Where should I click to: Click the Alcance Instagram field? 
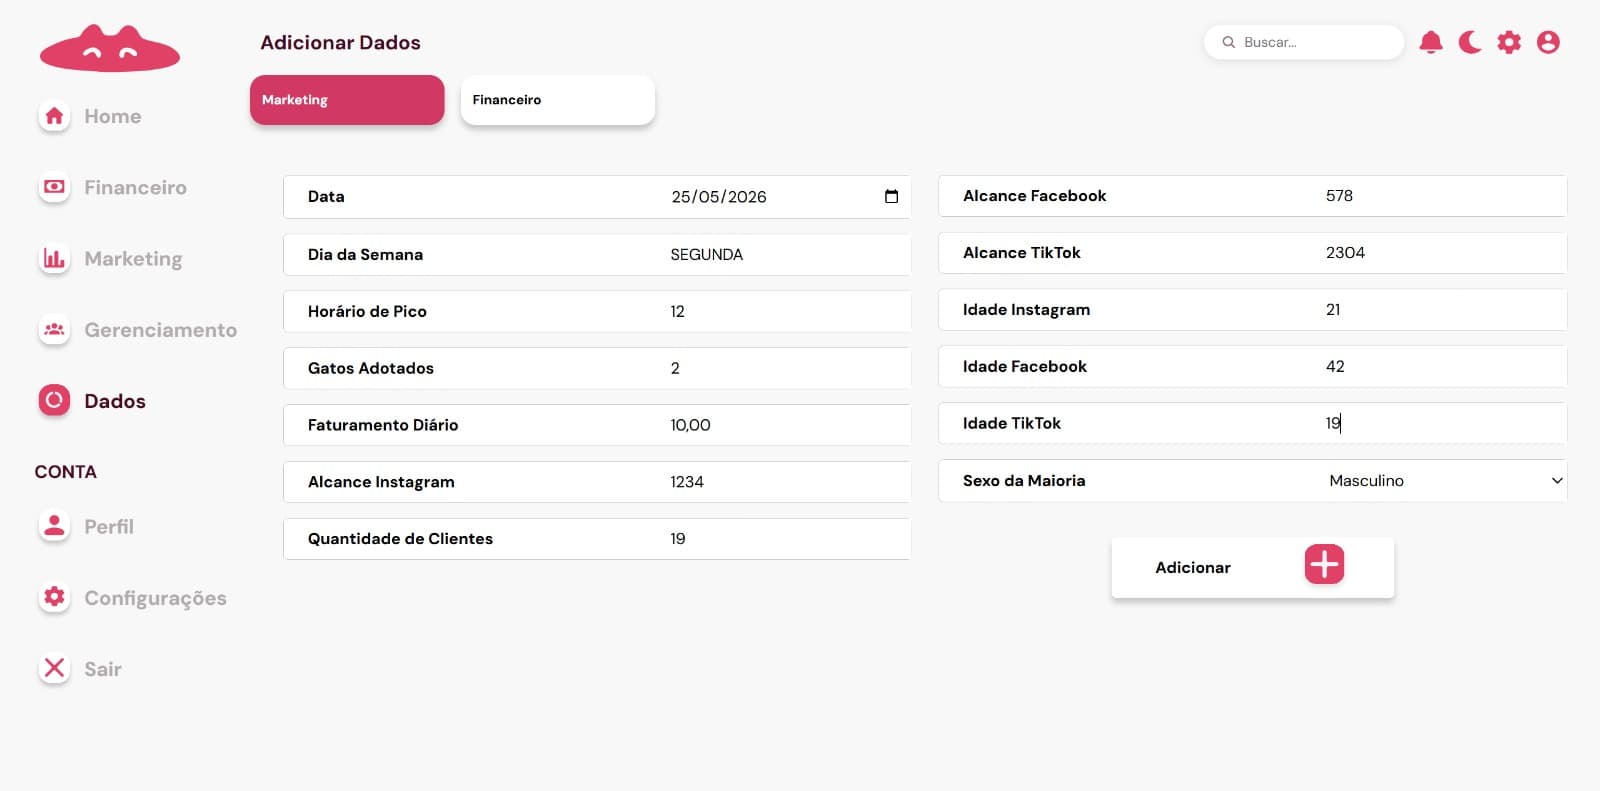point(597,482)
